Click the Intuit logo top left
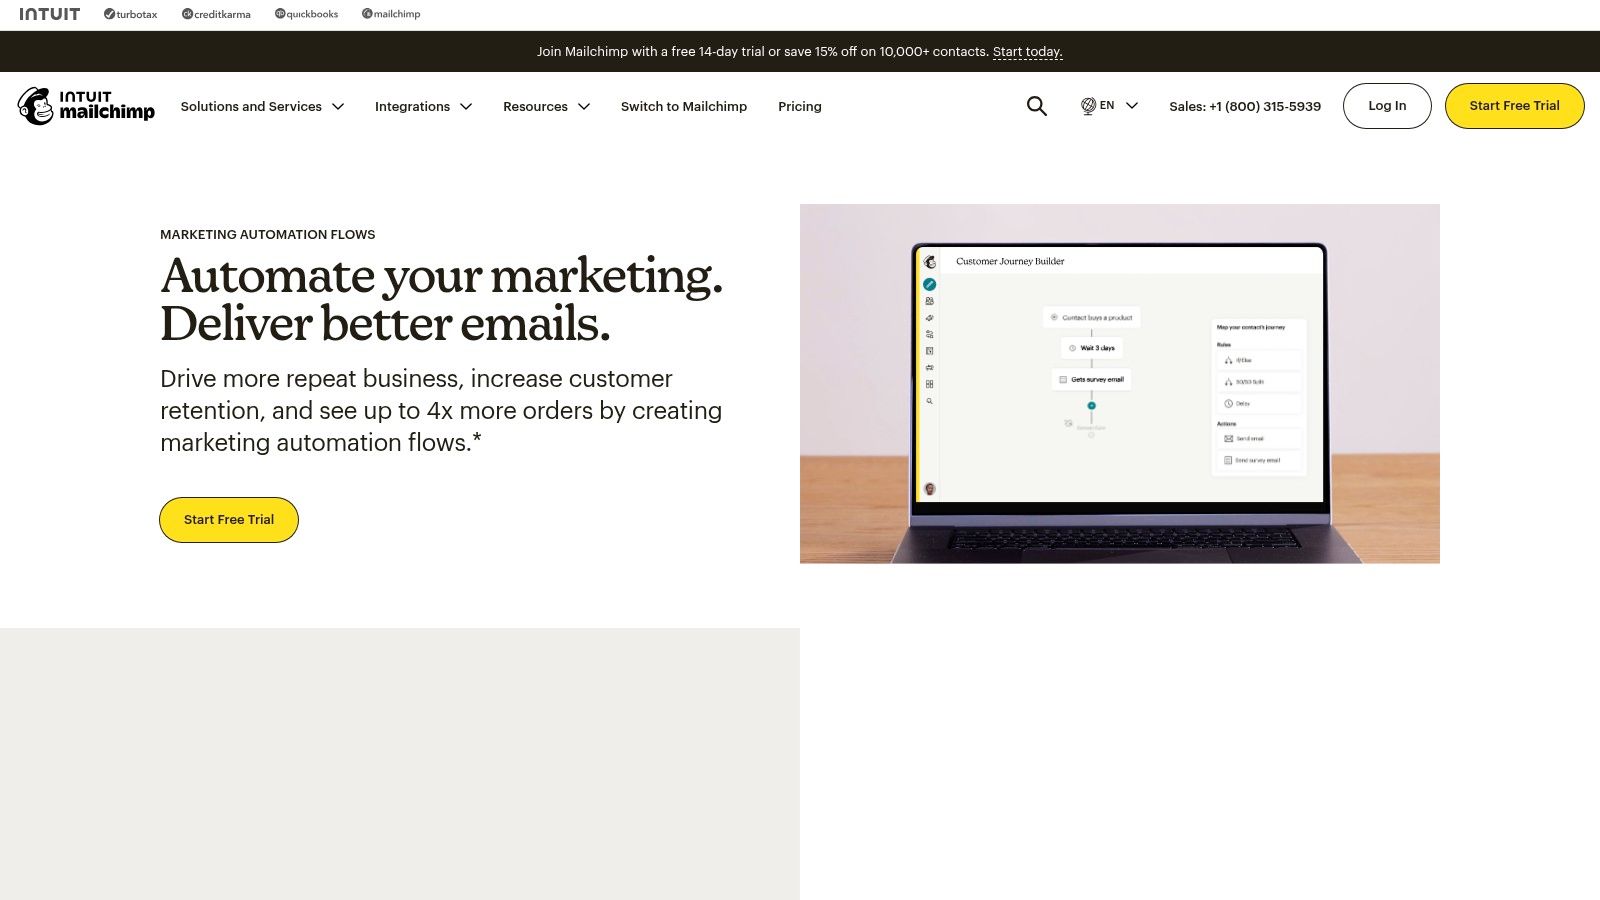The image size is (1600, 900). [49, 14]
